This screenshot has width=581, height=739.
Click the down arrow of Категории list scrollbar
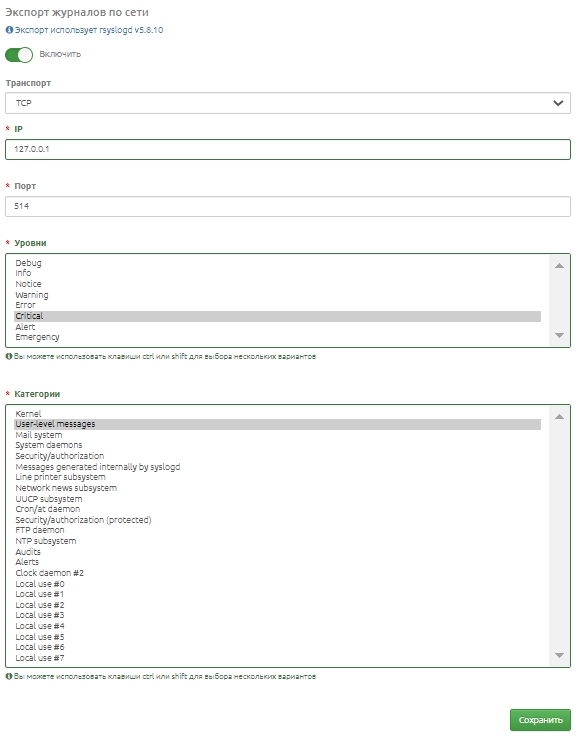559,656
